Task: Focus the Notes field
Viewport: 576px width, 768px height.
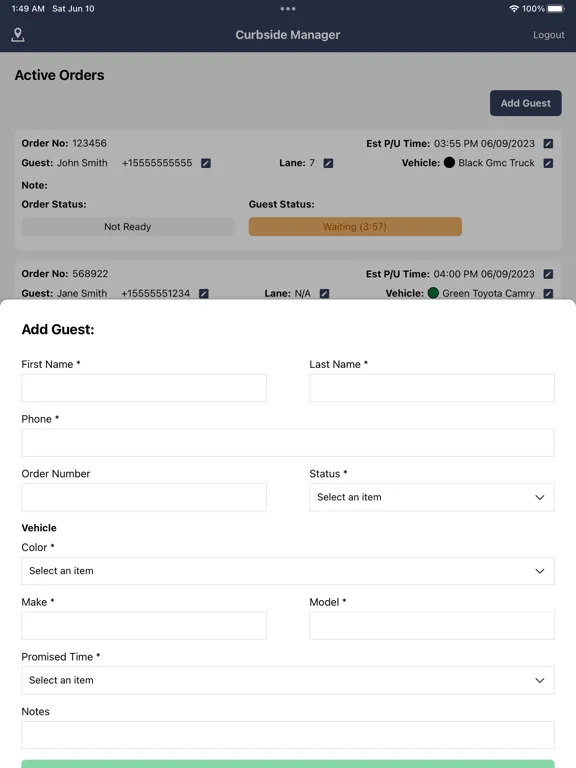Action: click(x=288, y=735)
